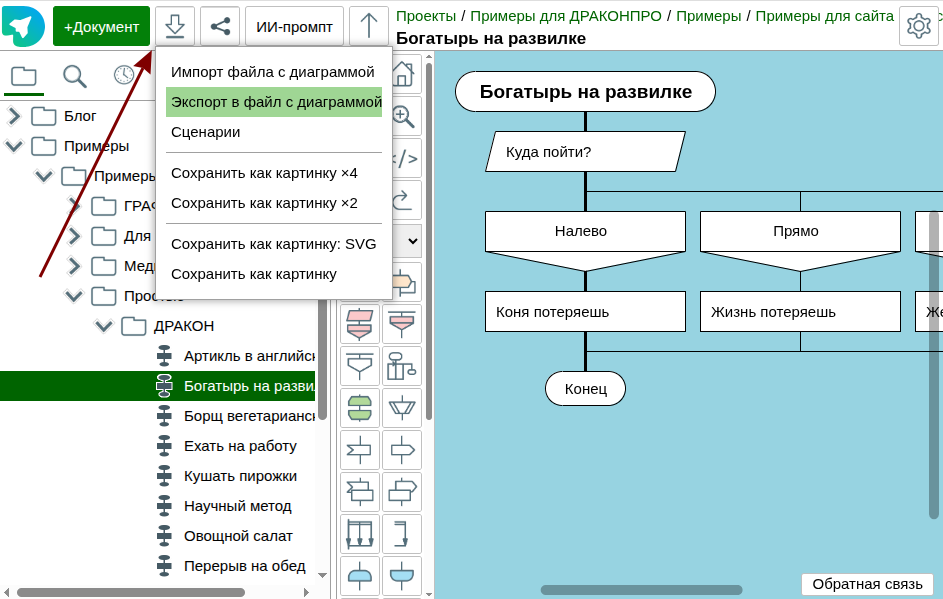Viewport: 943px width, 599px height.
Task: Collapse the top-level Примеры folder chevron
Action: pyautogui.click(x=14, y=146)
